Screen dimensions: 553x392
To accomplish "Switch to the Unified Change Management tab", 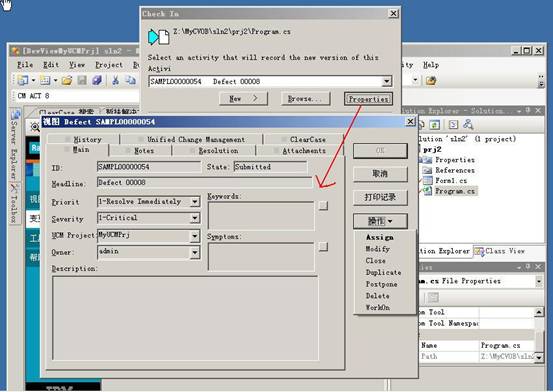I will click(x=192, y=139).
